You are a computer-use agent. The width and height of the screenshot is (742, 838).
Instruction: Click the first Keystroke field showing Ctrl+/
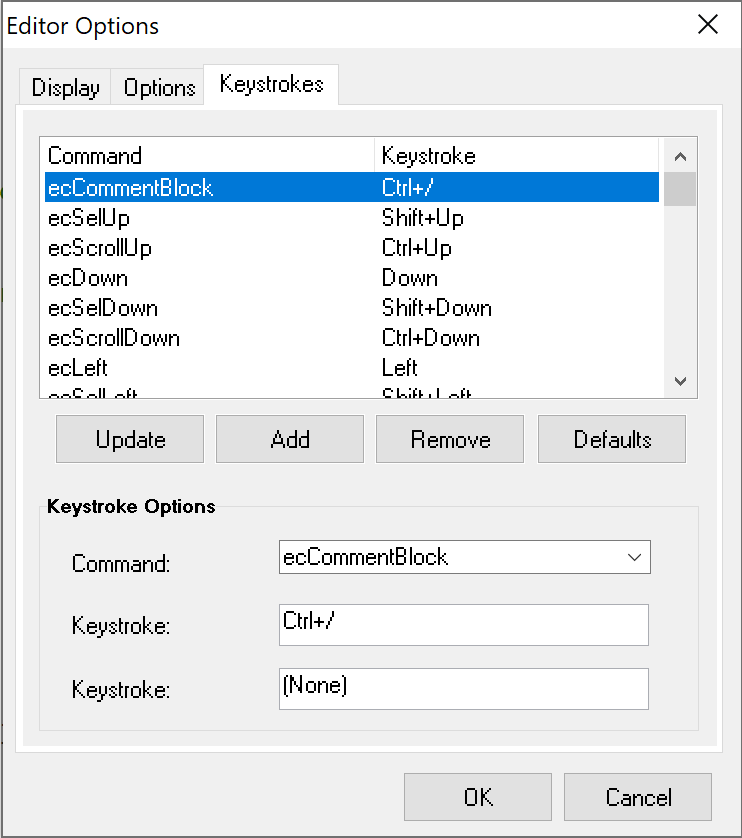click(x=464, y=624)
